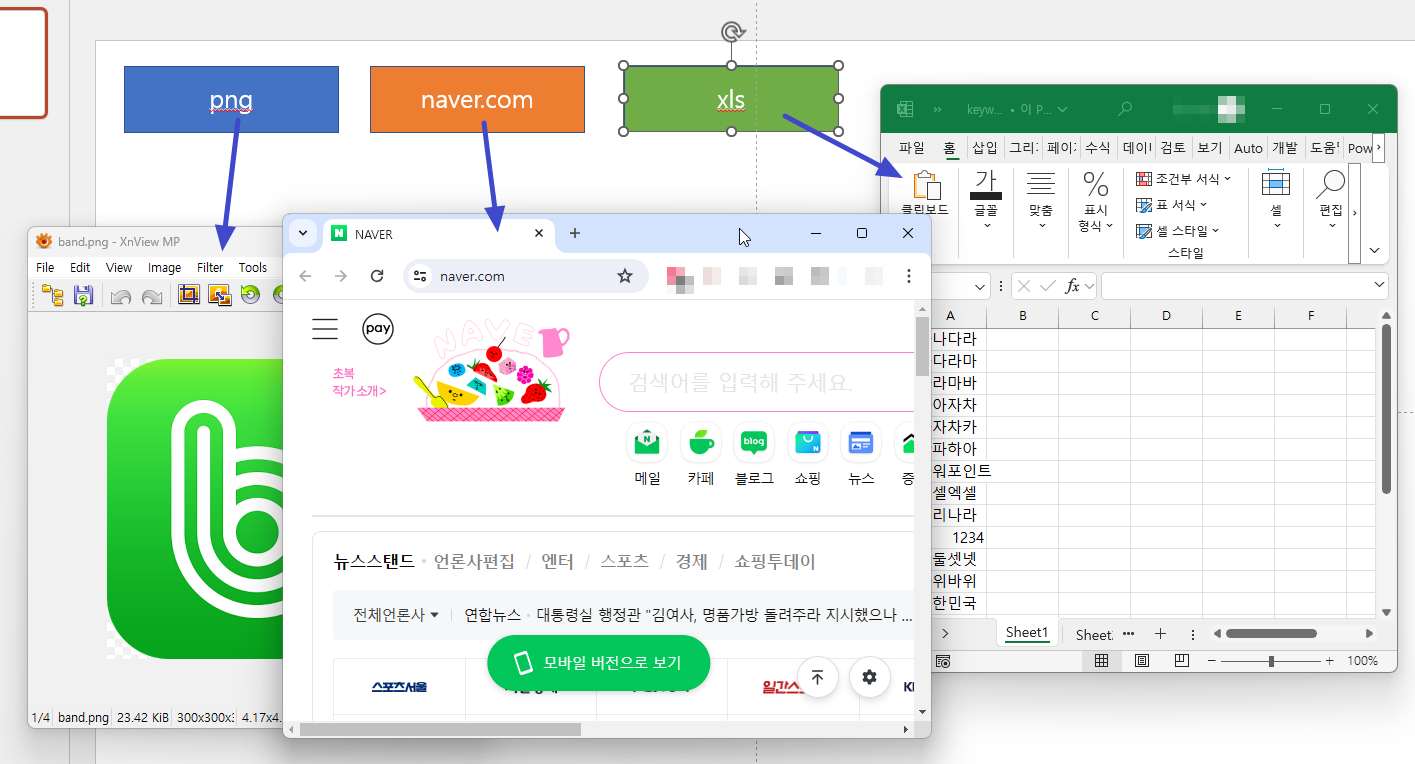Open the Resize image tool in XnView
The height and width of the screenshot is (764, 1415).
point(219,294)
